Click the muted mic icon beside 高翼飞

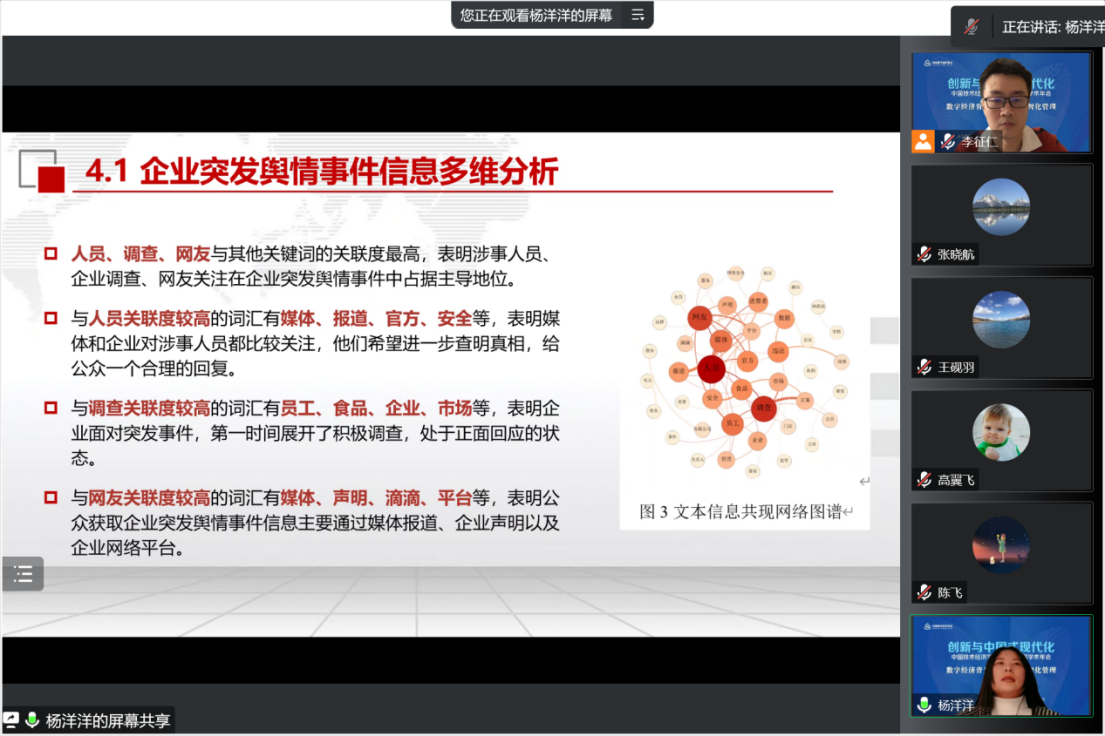click(925, 480)
